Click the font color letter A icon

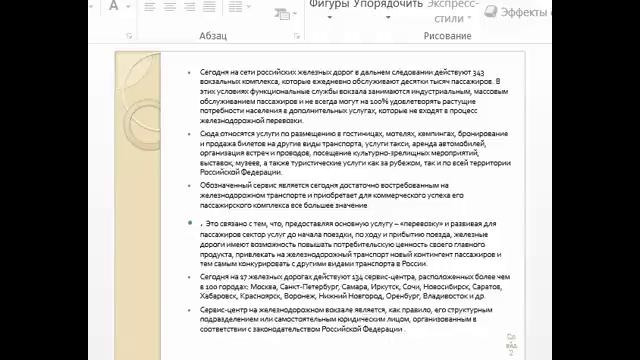(x=114, y=6)
